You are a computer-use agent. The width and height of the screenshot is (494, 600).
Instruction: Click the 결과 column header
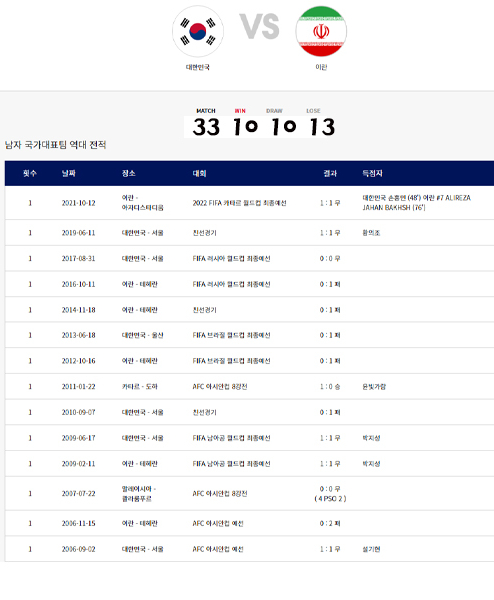click(330, 173)
